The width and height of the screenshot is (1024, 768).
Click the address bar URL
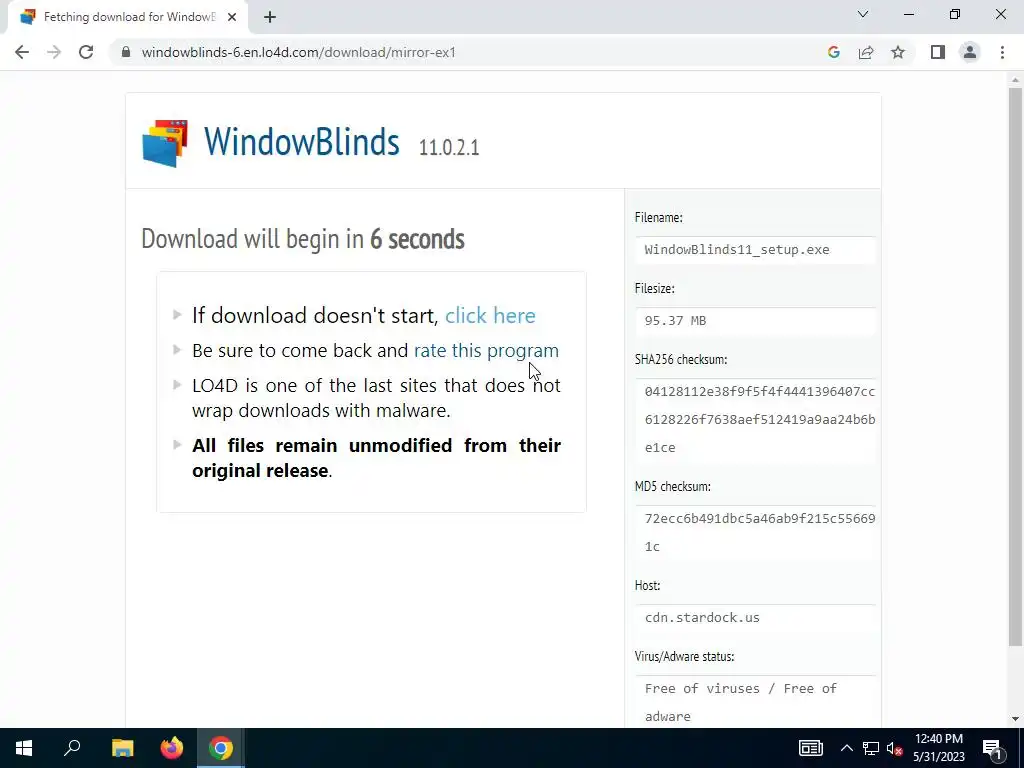click(298, 52)
